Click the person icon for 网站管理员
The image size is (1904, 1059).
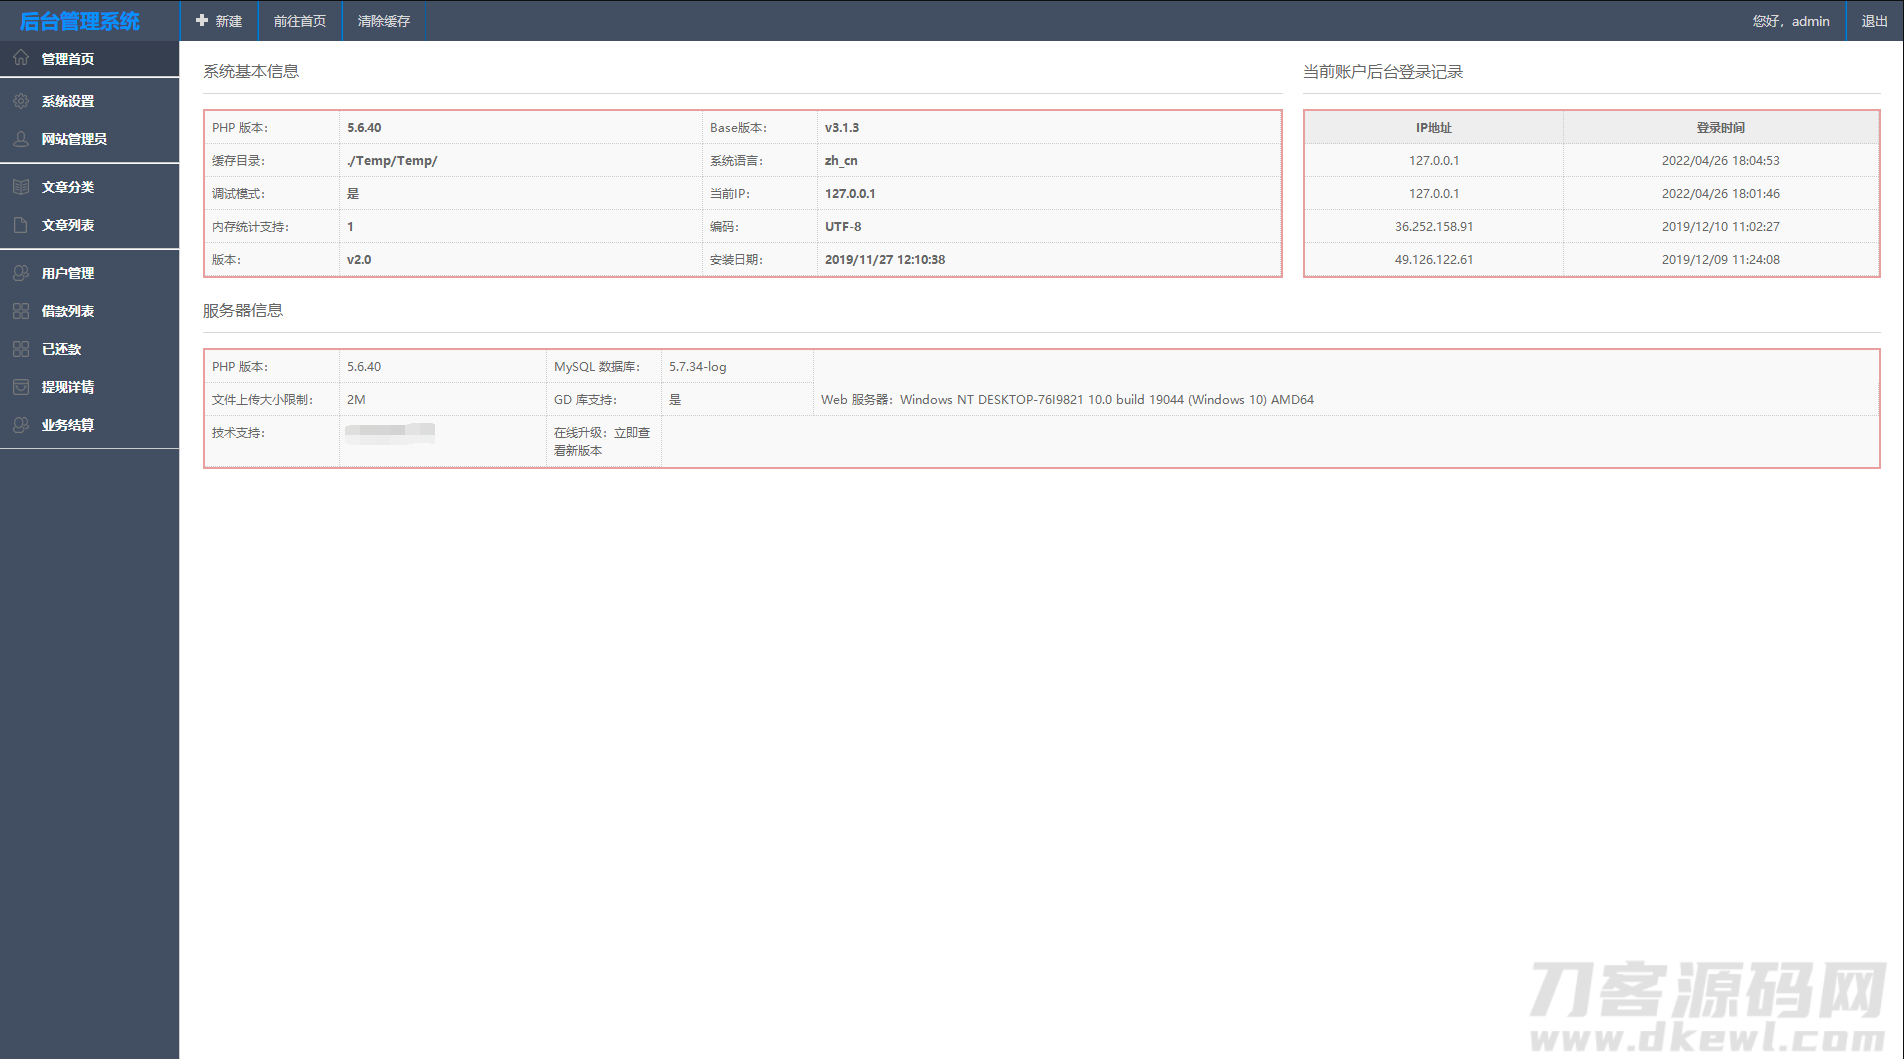[21, 139]
